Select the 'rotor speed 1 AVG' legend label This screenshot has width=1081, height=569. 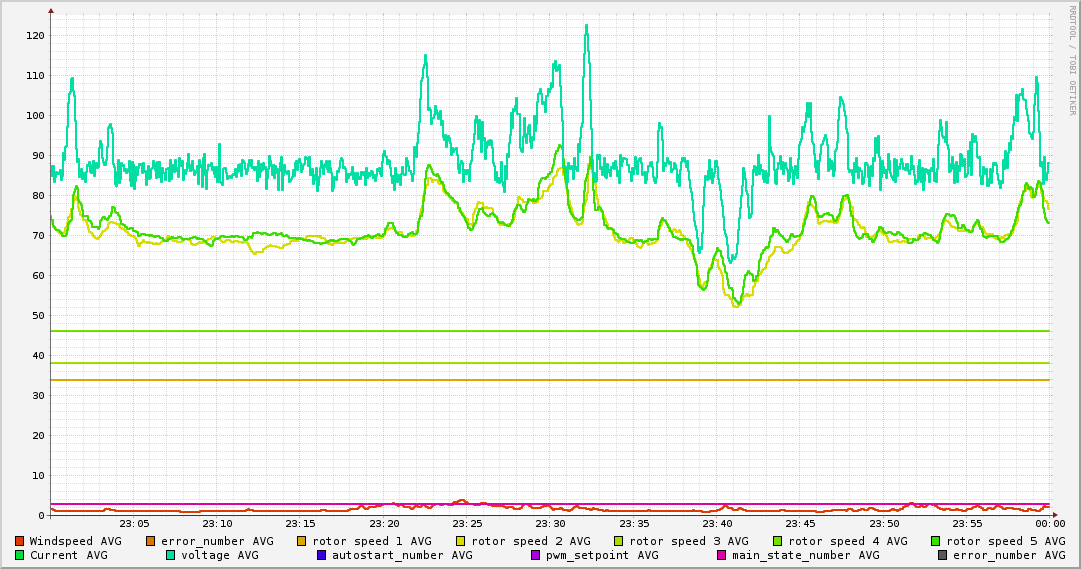coord(372,541)
